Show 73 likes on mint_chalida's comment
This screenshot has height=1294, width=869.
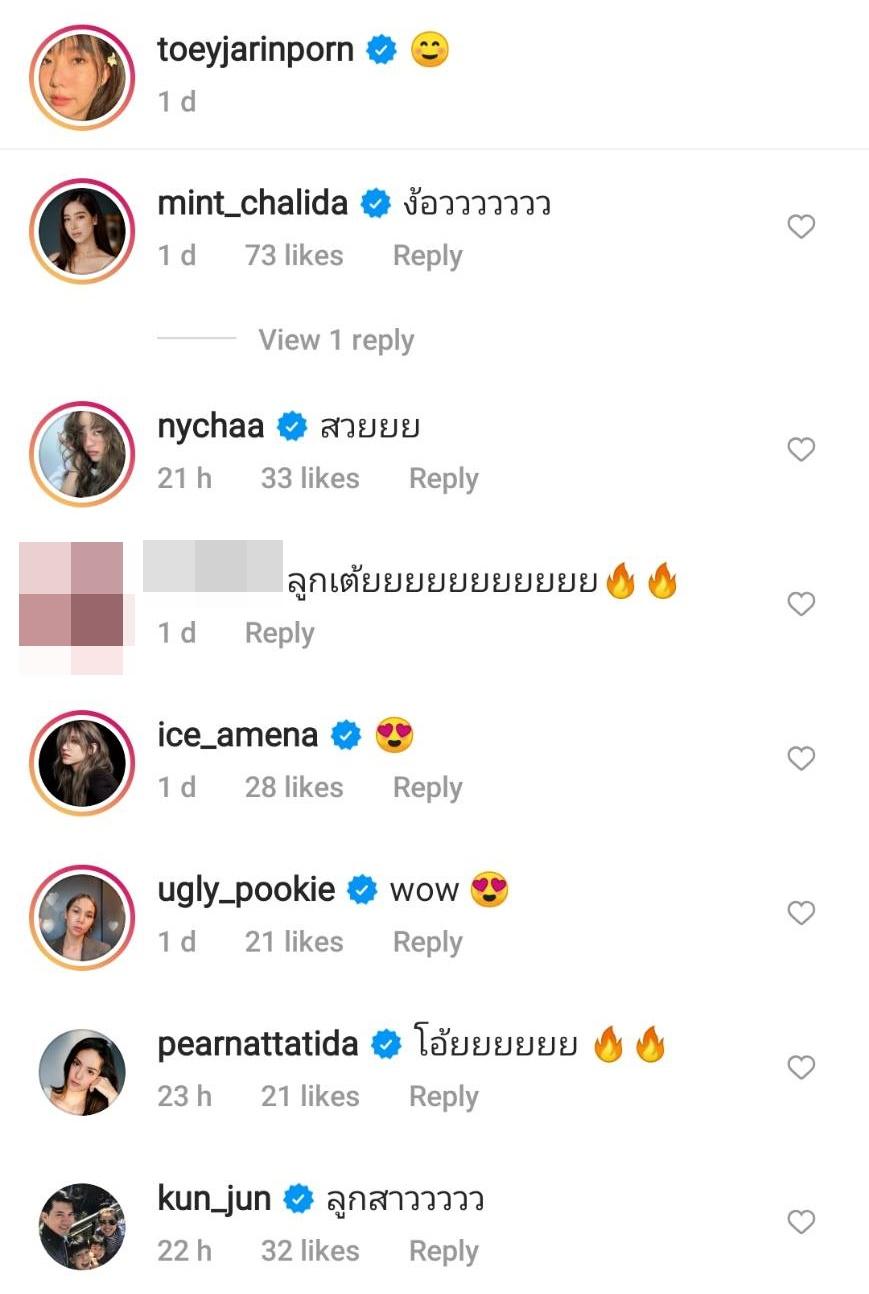click(x=294, y=256)
